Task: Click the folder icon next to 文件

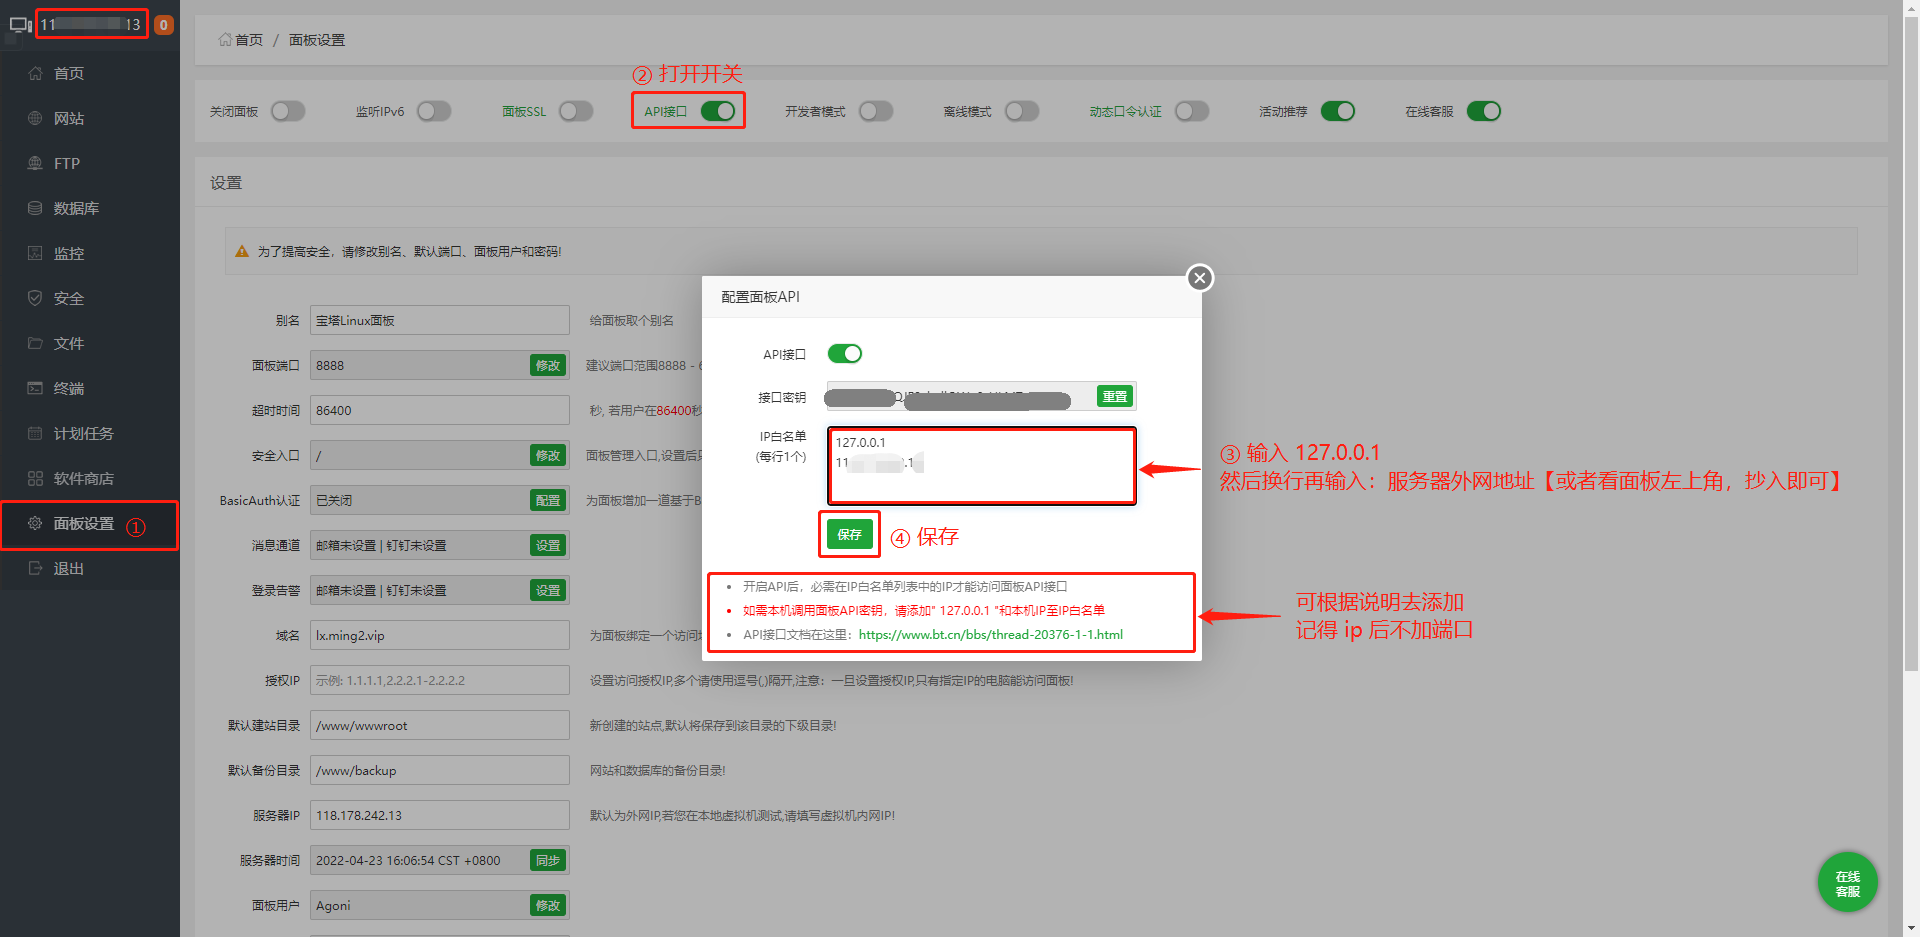Action: [x=35, y=343]
